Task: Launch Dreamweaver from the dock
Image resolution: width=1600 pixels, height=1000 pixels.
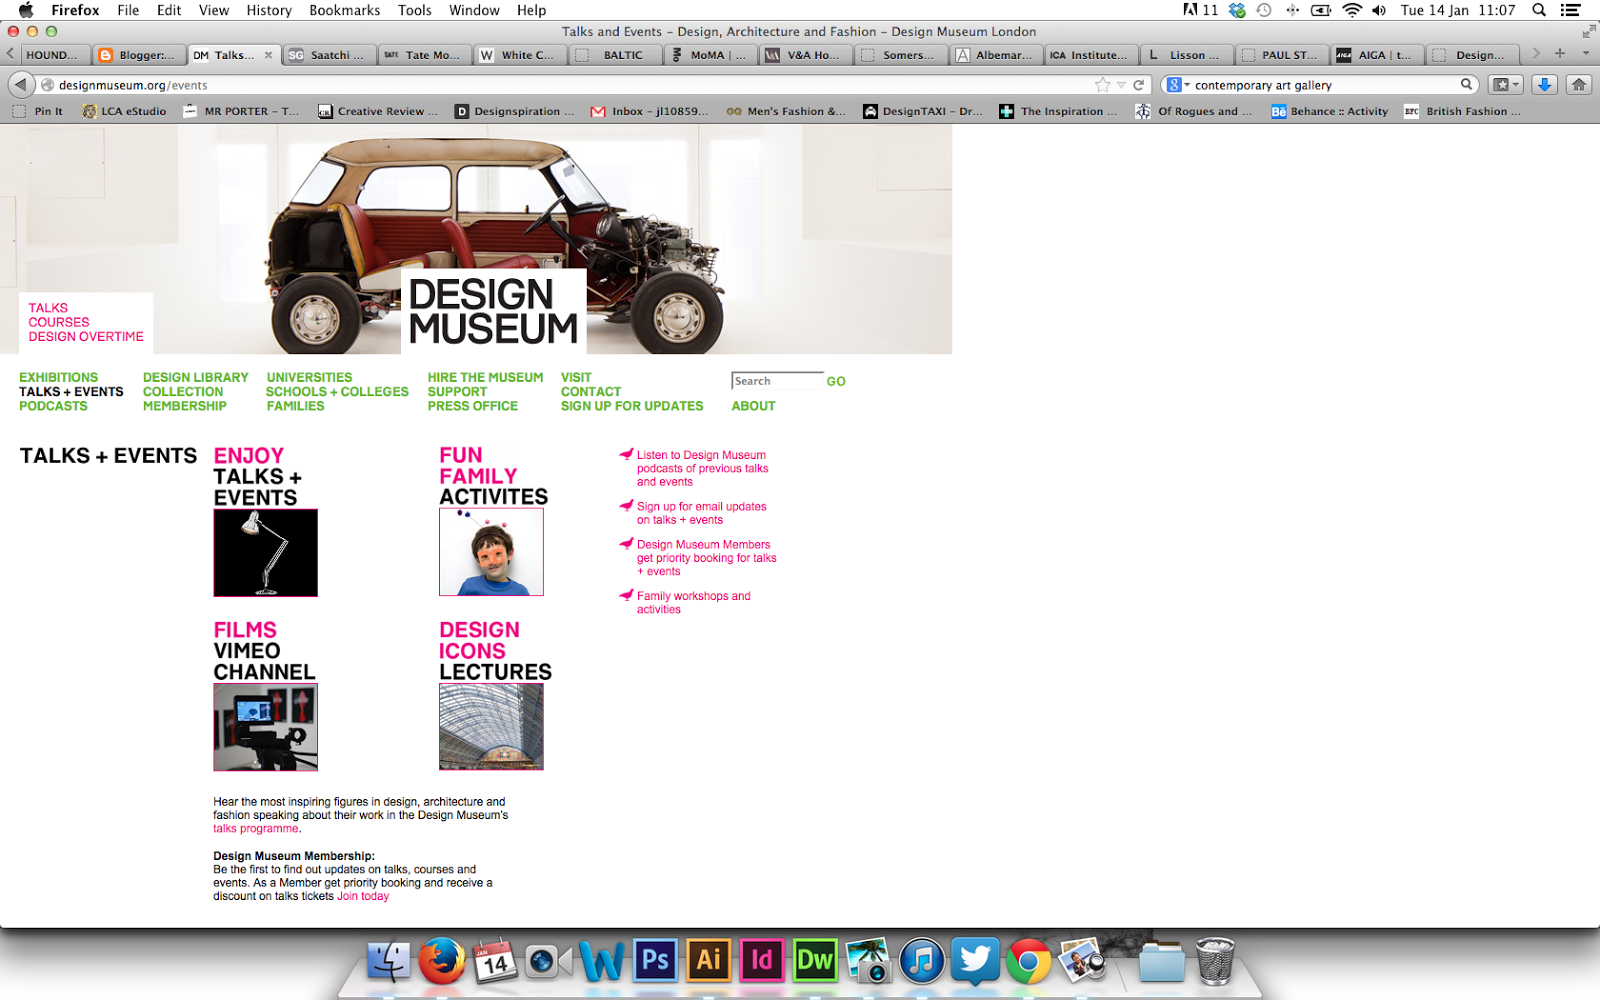Action: (814, 961)
